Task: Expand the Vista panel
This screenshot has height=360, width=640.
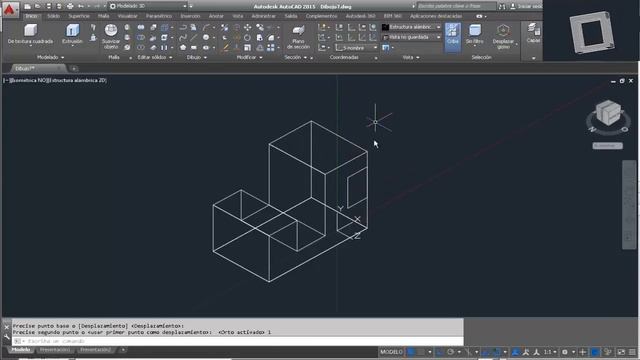Action: click(x=410, y=58)
